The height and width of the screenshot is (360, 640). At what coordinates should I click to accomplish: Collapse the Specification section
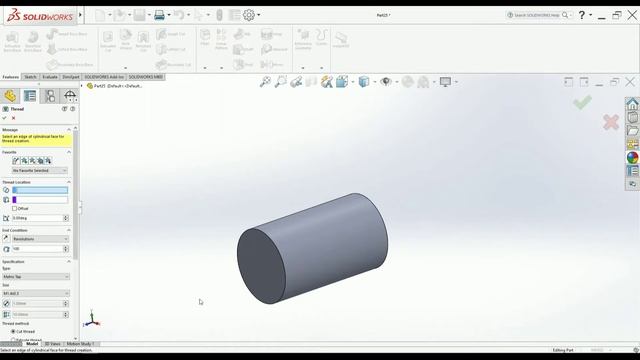tap(69, 262)
